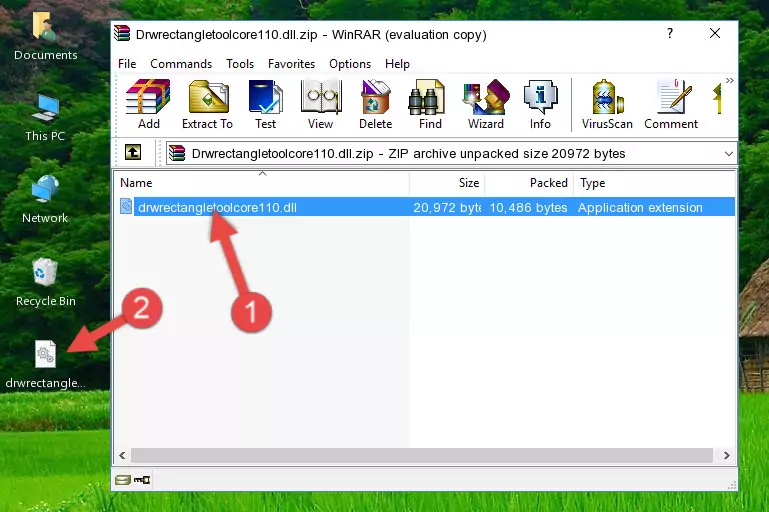Launch the Wizard tool
This screenshot has height=512, width=769.
point(486,104)
